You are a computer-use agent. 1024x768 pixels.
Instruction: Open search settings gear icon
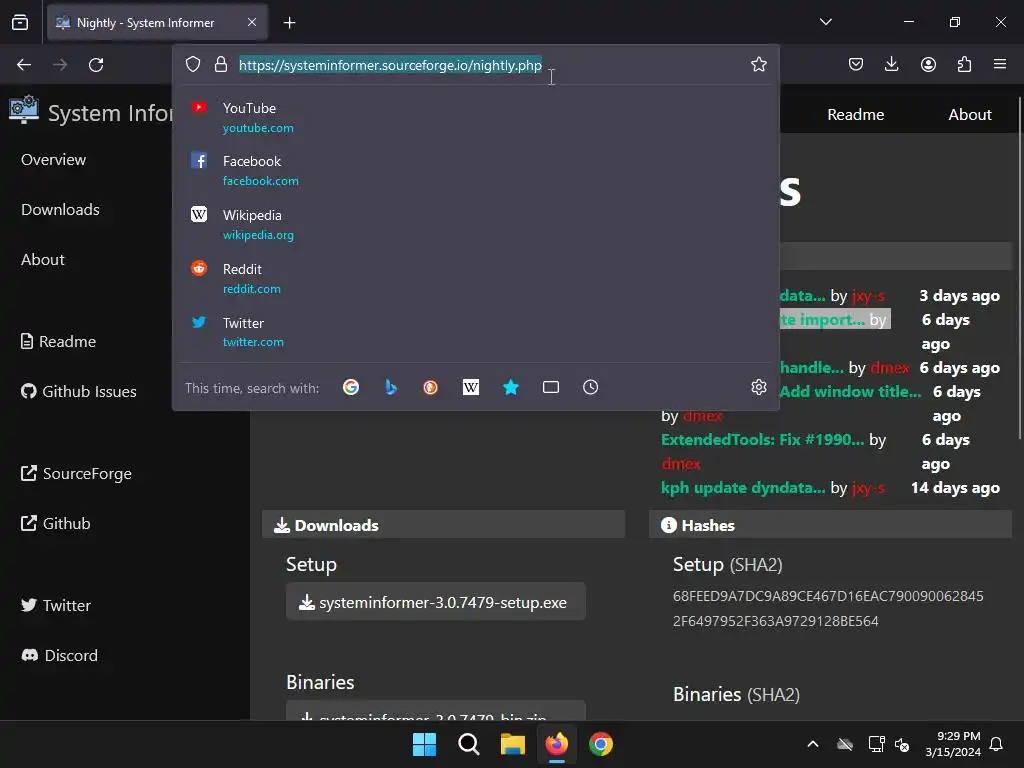pyautogui.click(x=758, y=387)
